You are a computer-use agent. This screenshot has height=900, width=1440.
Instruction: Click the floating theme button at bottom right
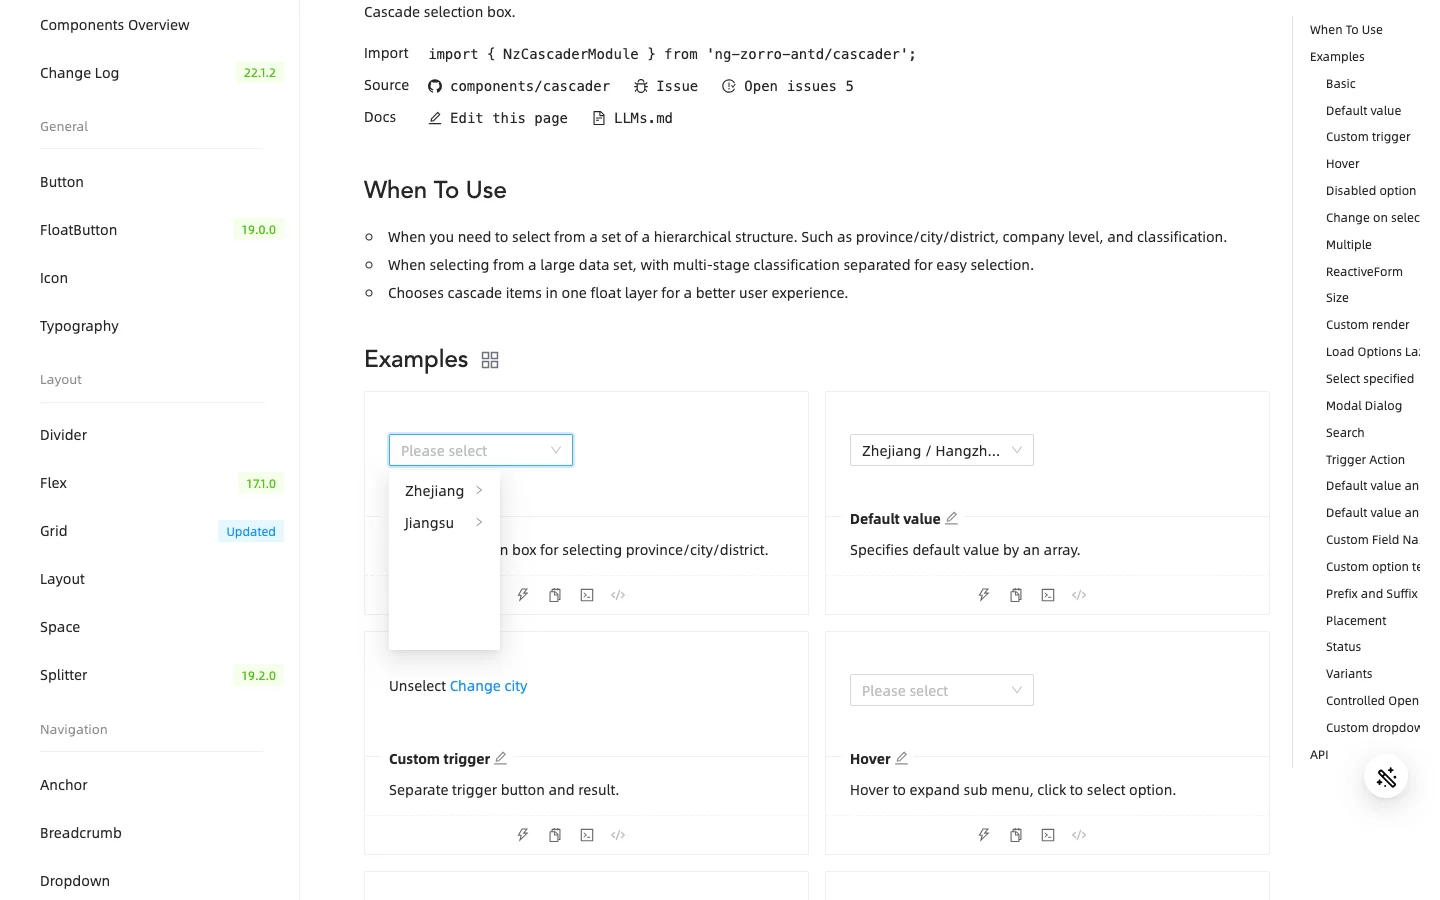pos(1386,777)
